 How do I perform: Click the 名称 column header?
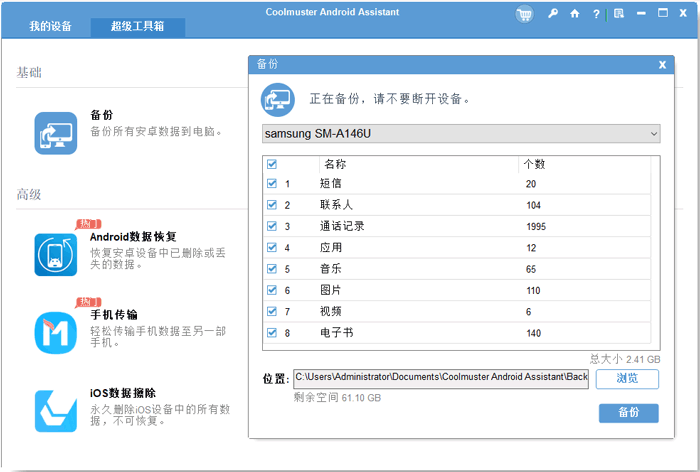(x=335, y=164)
